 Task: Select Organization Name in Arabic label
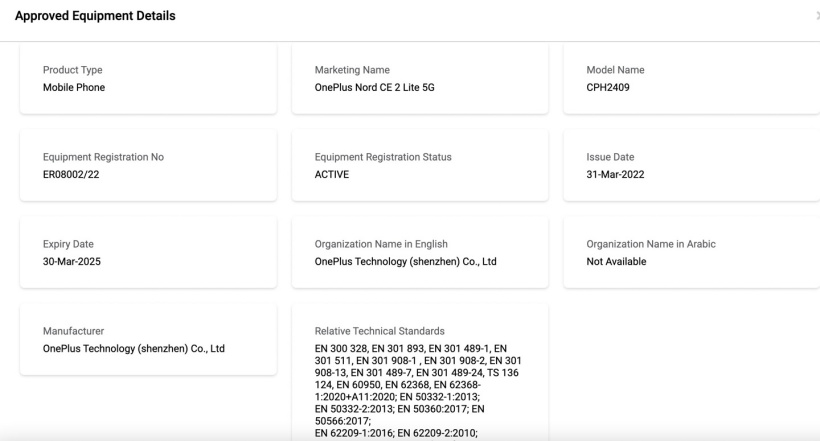click(x=651, y=244)
